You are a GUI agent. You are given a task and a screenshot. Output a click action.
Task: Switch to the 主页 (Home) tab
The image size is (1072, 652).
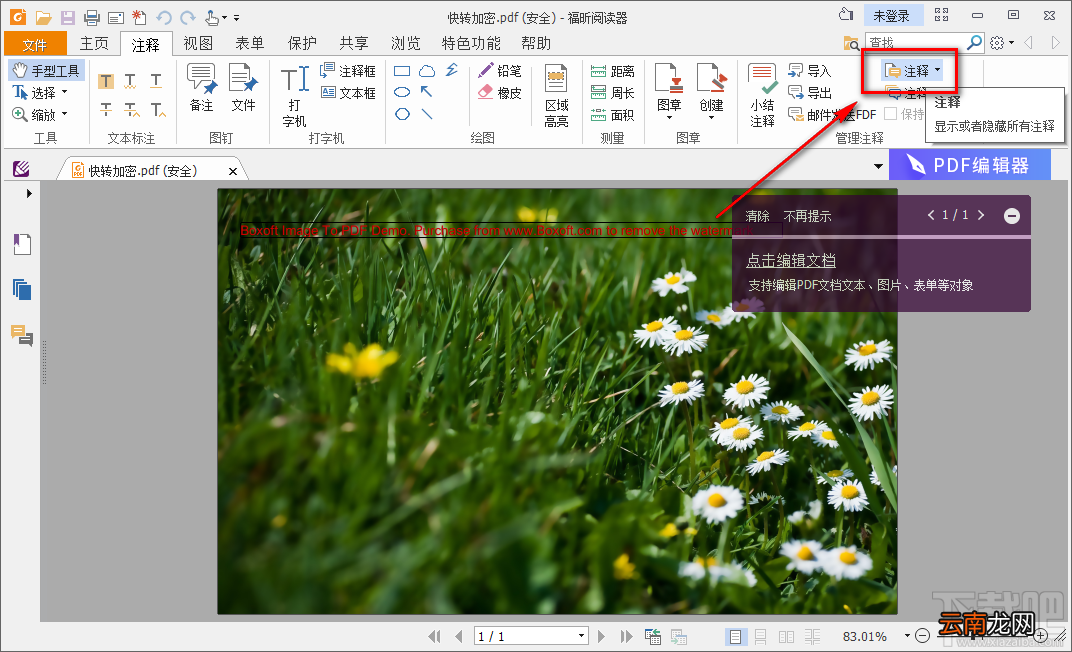[x=94, y=44]
